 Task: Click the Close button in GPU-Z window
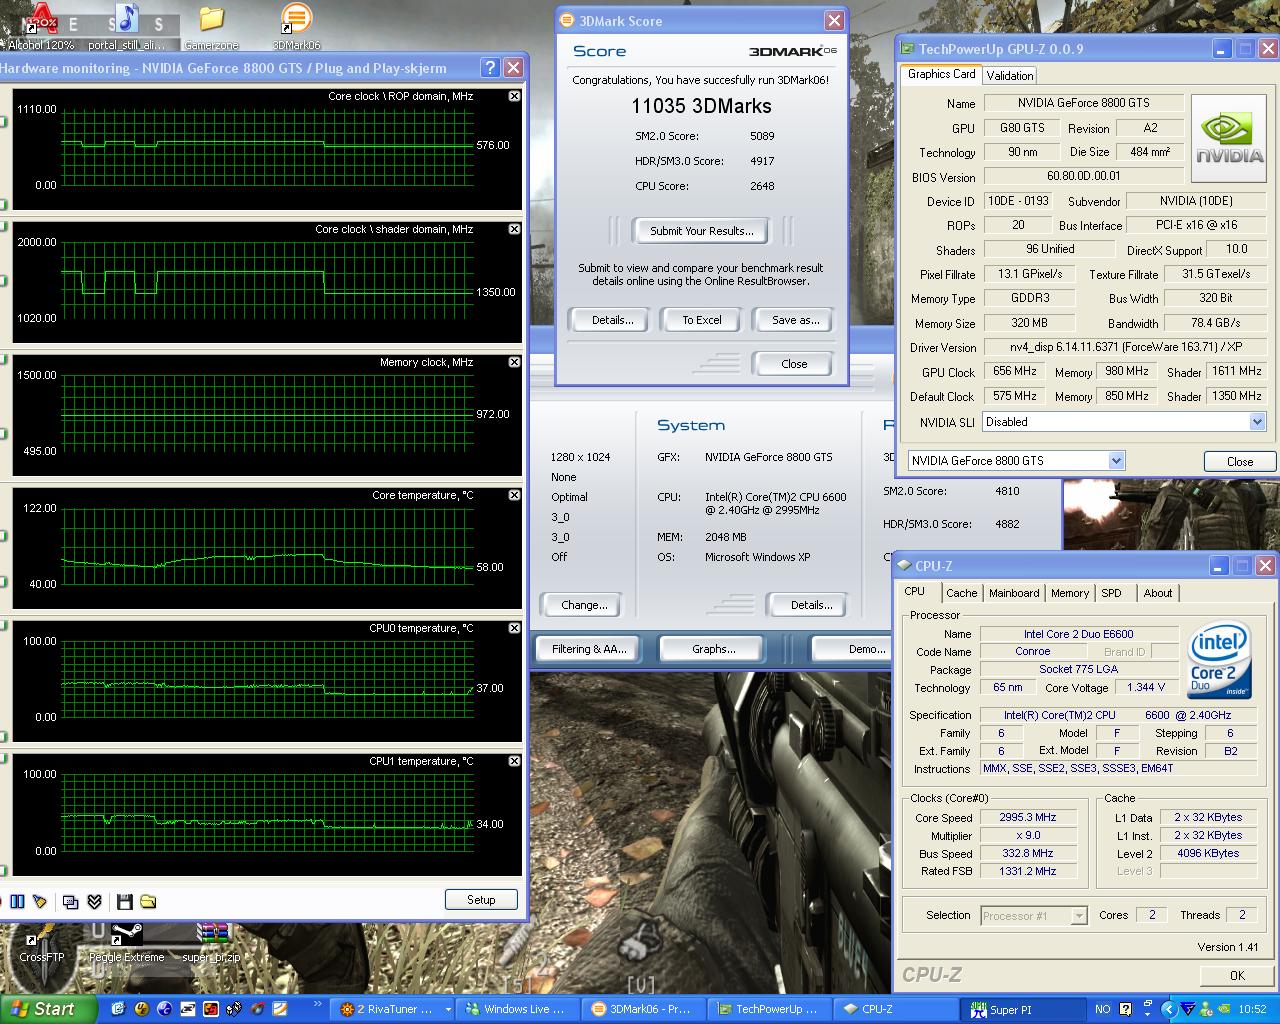[1240, 461]
